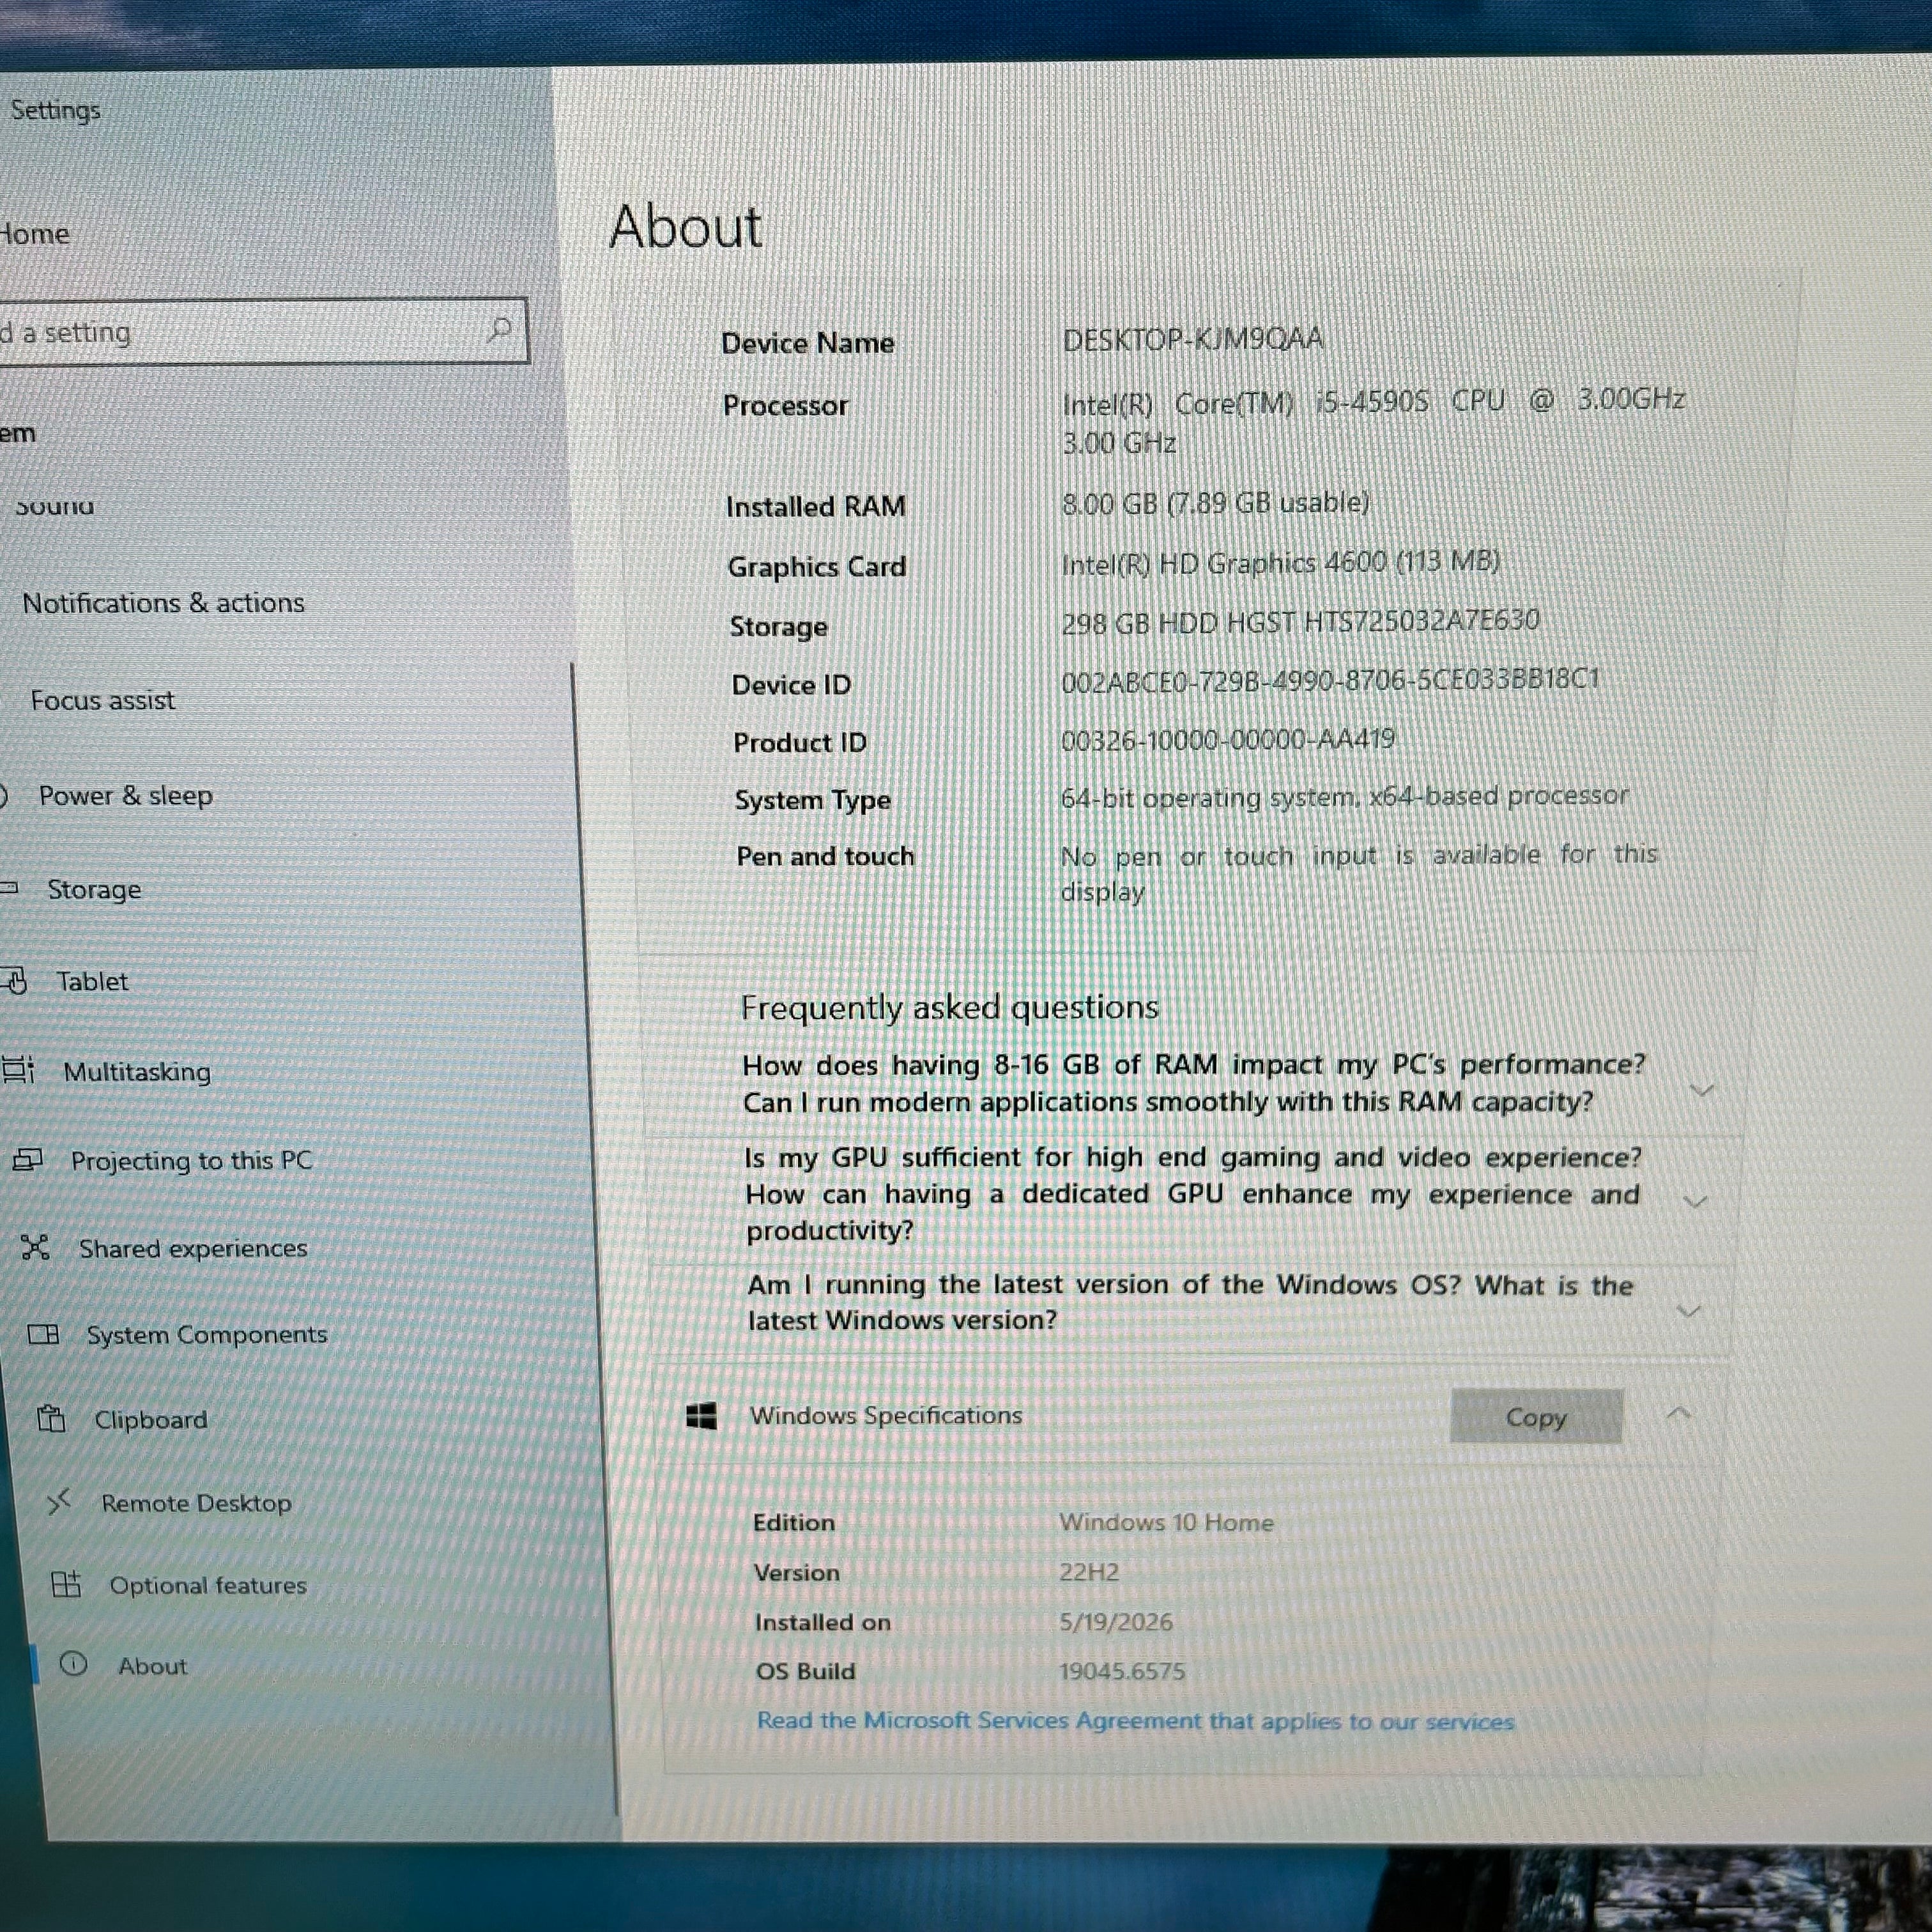Select the About info icon in sidebar
Screen dimensions: 1932x1932
[x=74, y=1664]
